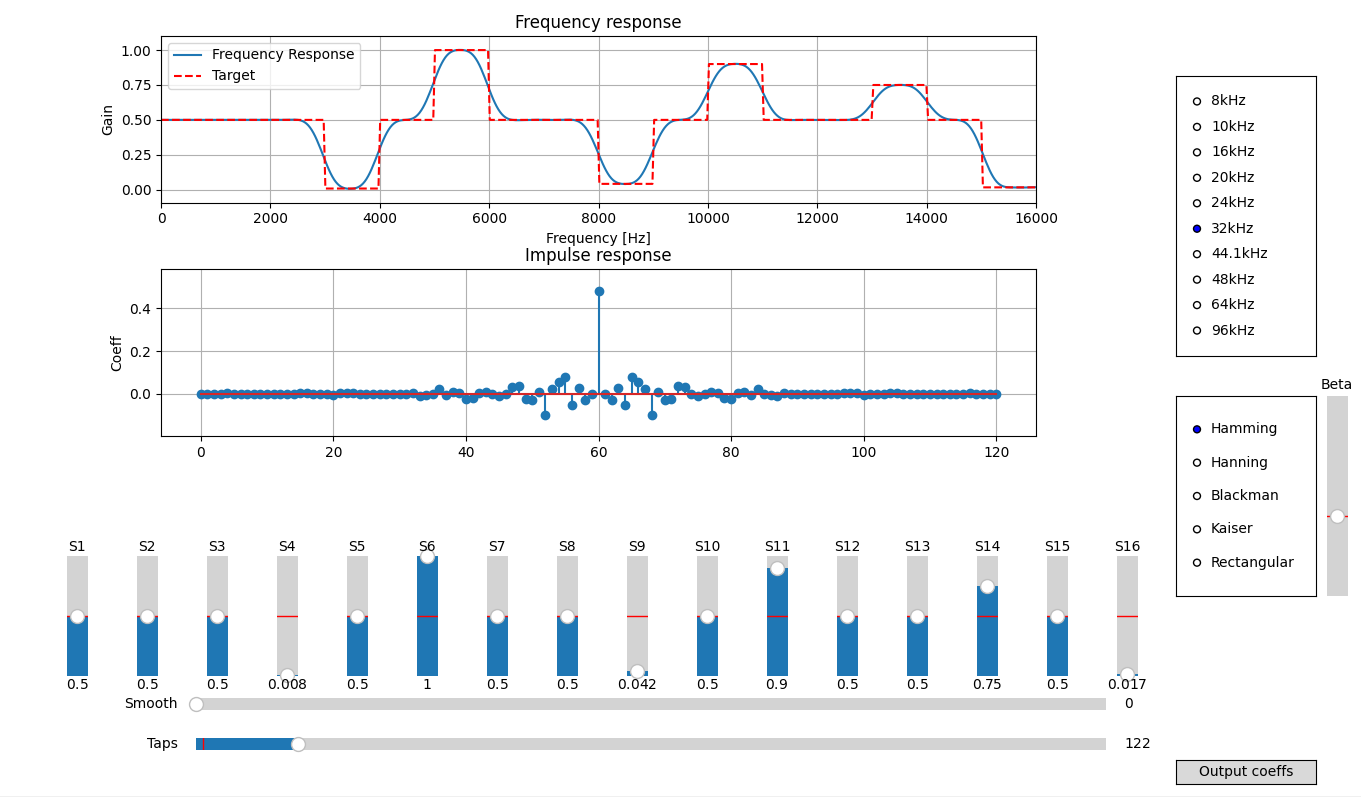The width and height of the screenshot is (1361, 797).
Task: Select the 8kHz sample rate option
Action: pyautogui.click(x=1197, y=101)
